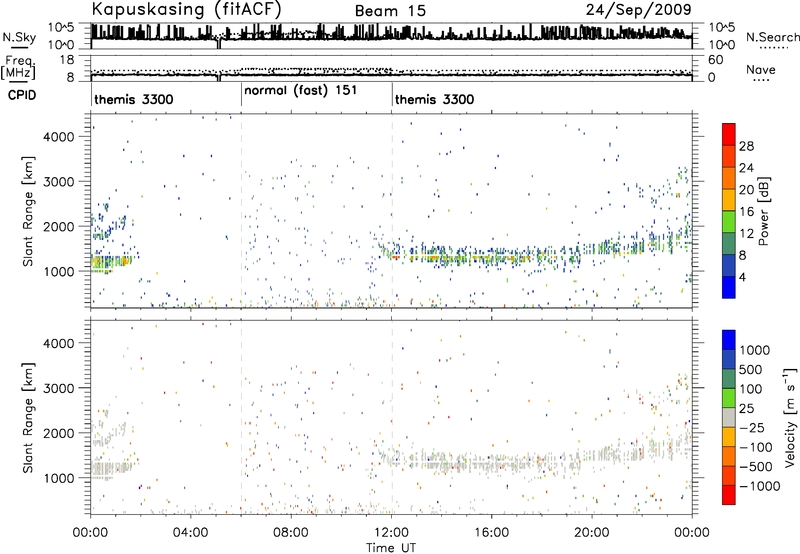Click the Velocity panel "Slant Range [km]" axis title
The width and height of the screenshot is (800, 554).
(x=28, y=418)
